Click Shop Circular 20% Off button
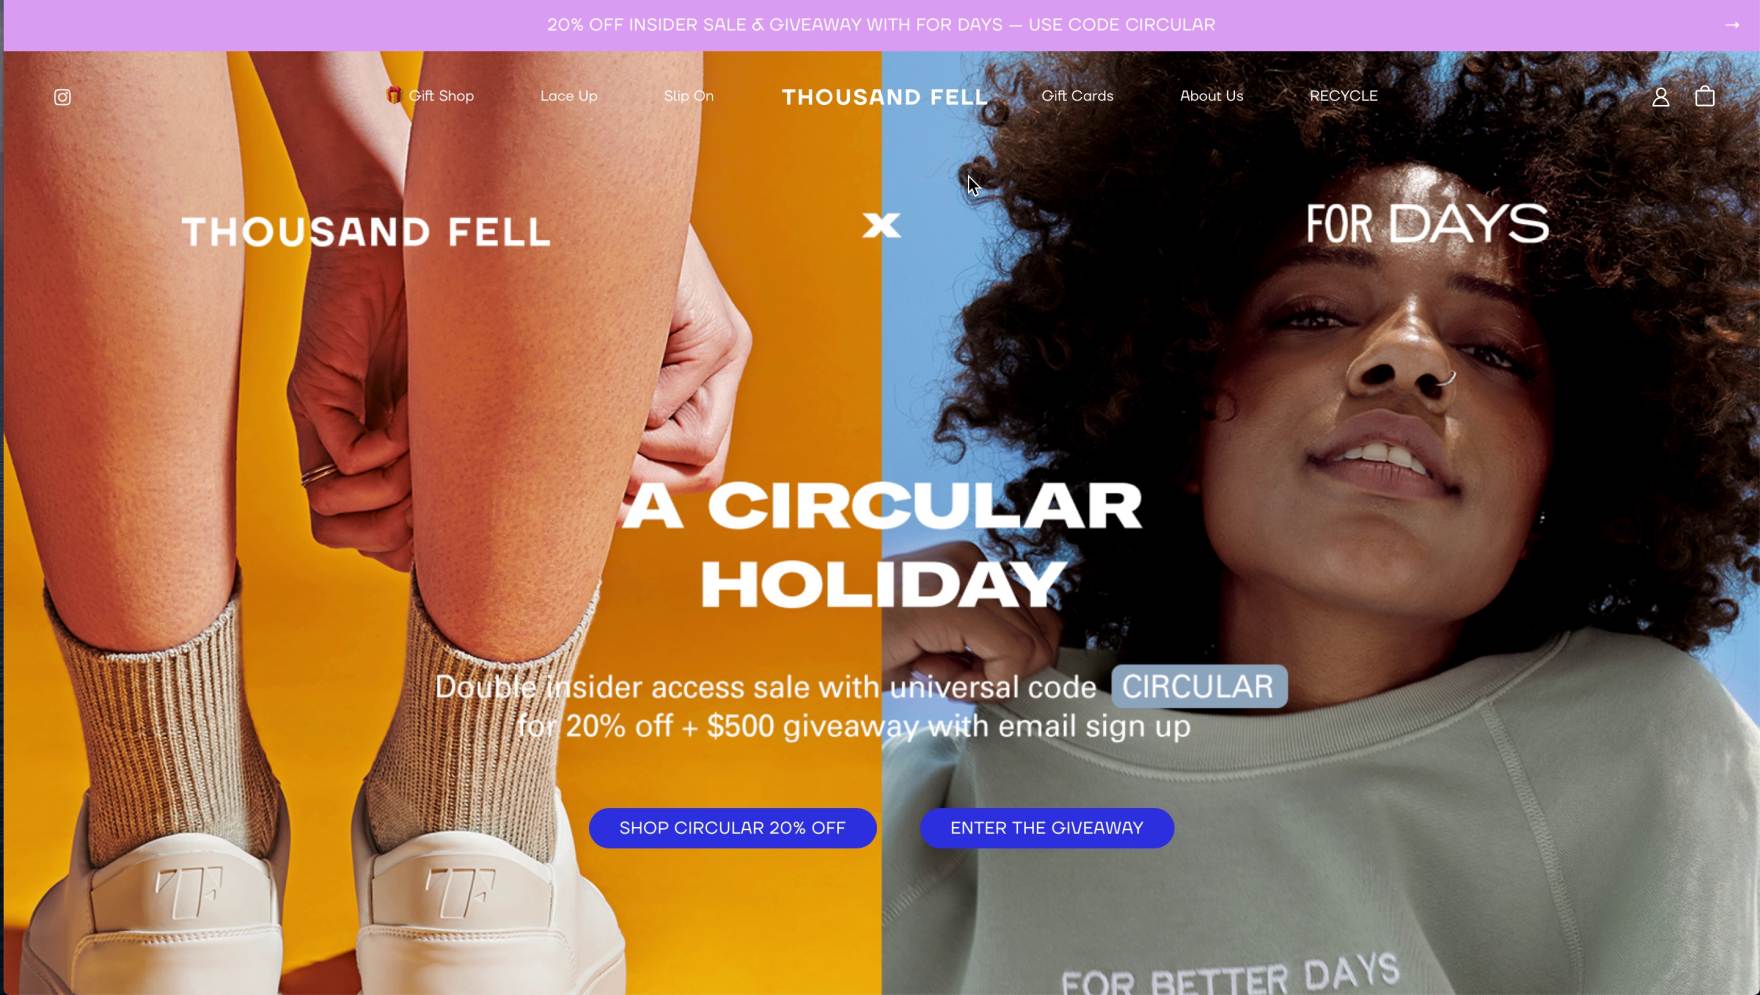The width and height of the screenshot is (1760, 995). click(733, 828)
